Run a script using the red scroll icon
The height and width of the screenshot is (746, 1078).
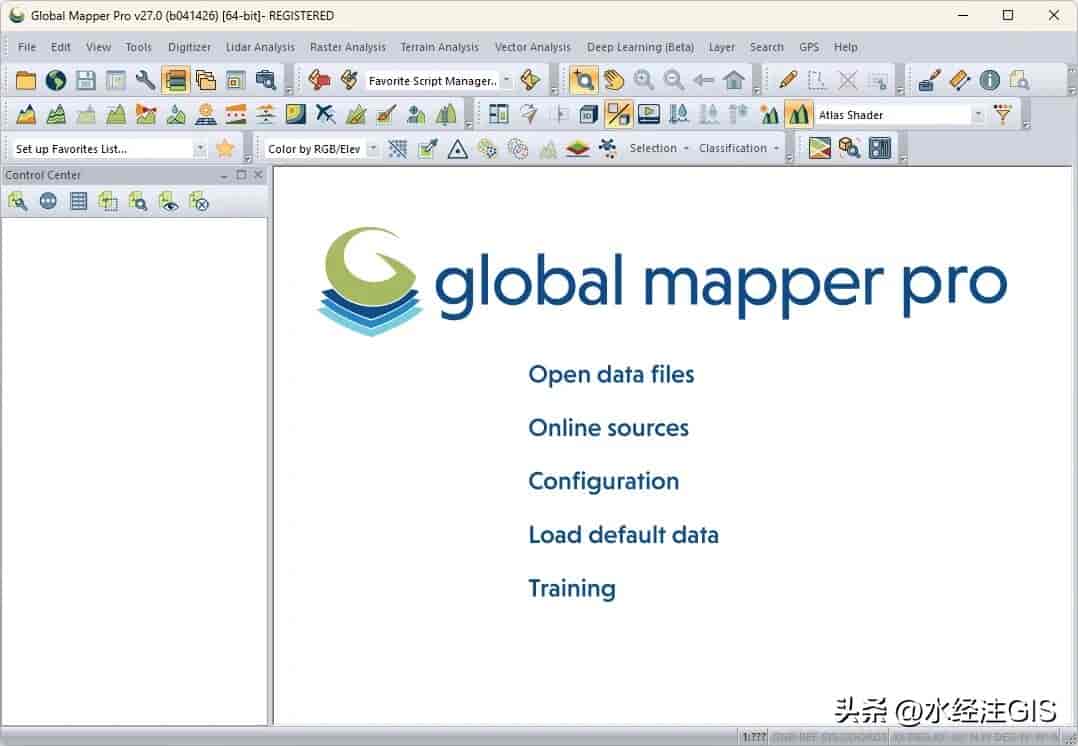[x=319, y=80]
